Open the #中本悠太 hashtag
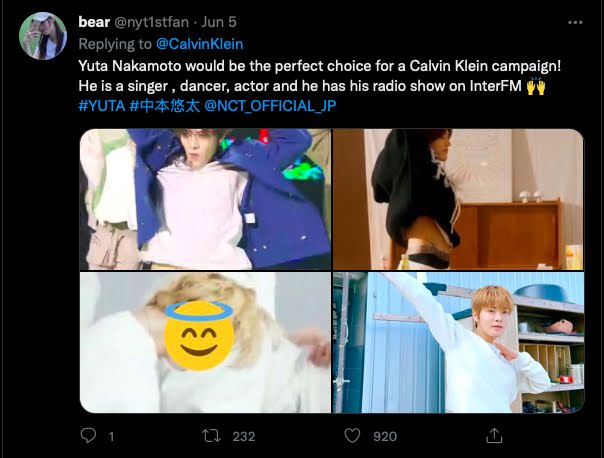Viewport: 604px width, 458px height. [x=164, y=105]
